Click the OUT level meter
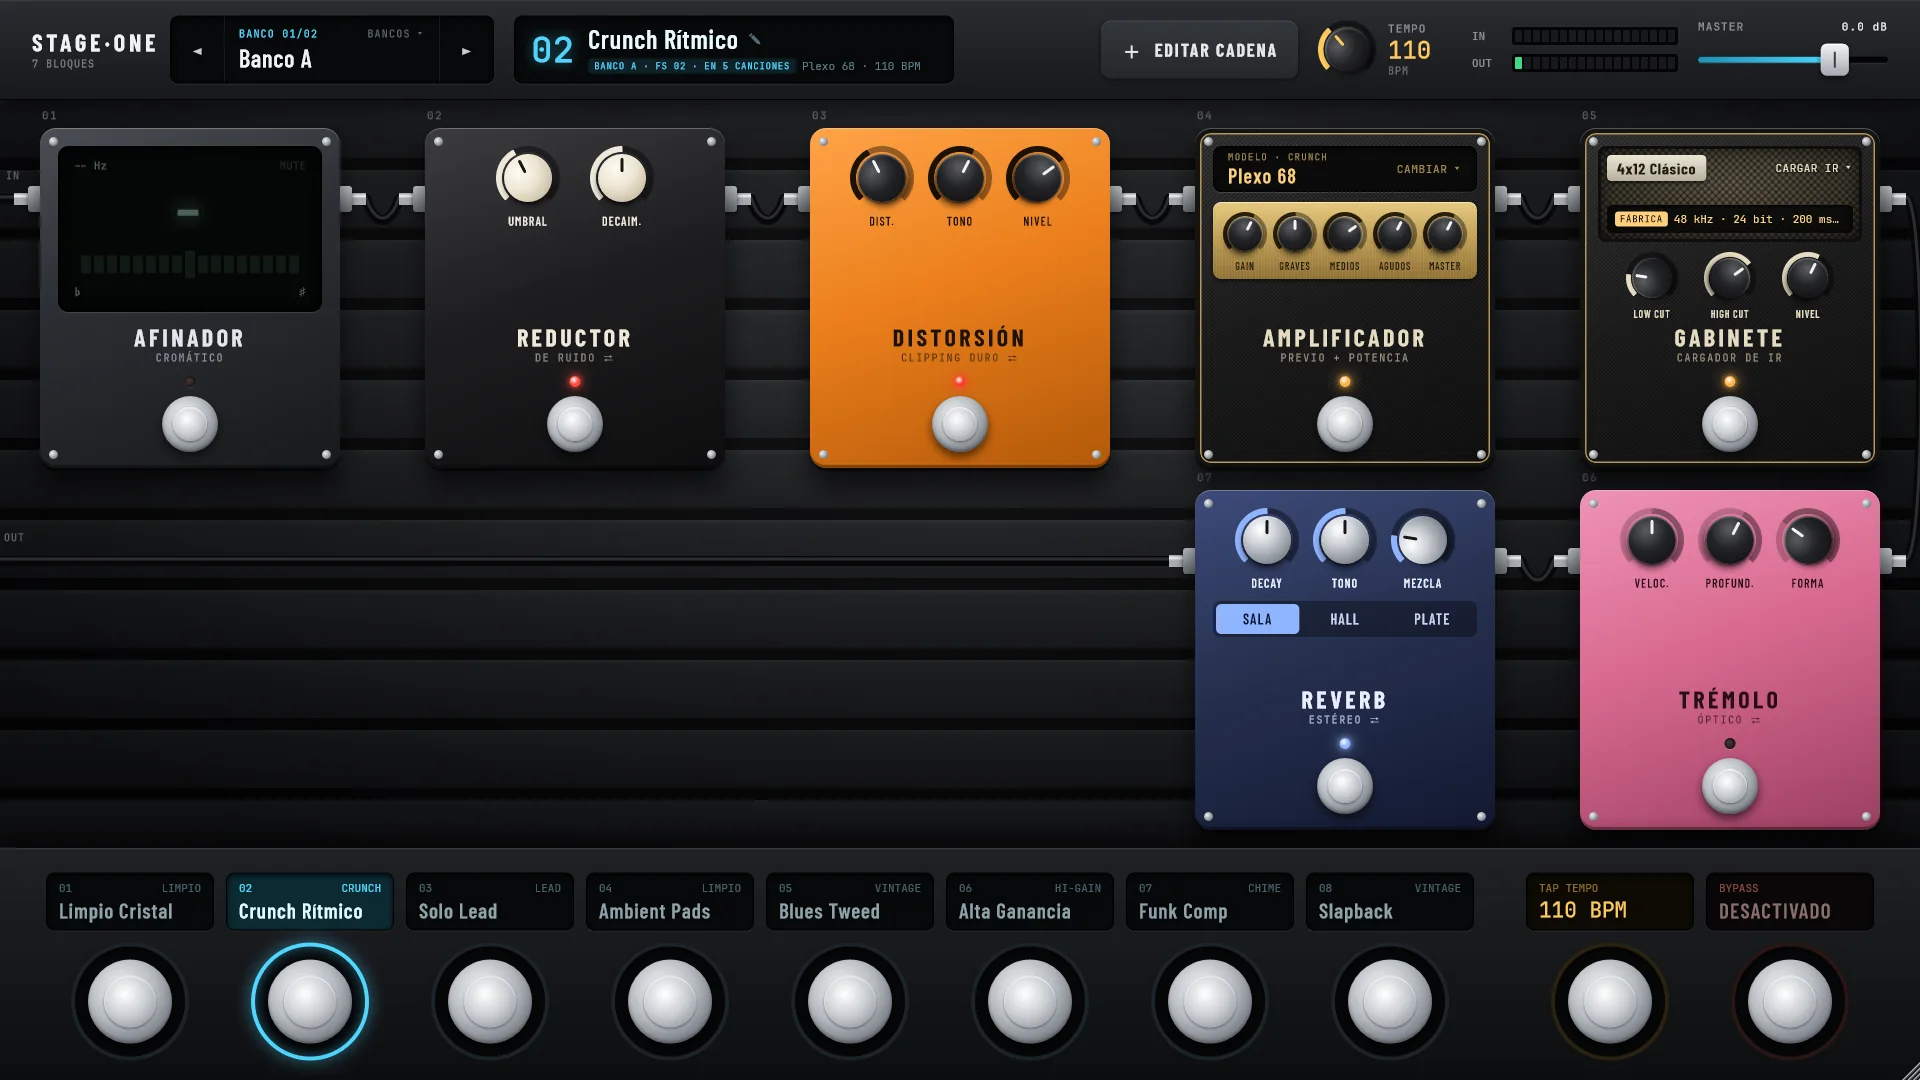Screen dimensions: 1920x1080 [1595, 63]
